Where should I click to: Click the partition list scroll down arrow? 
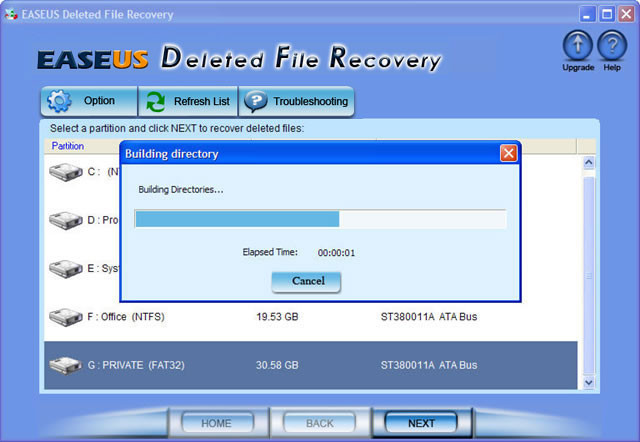click(589, 382)
